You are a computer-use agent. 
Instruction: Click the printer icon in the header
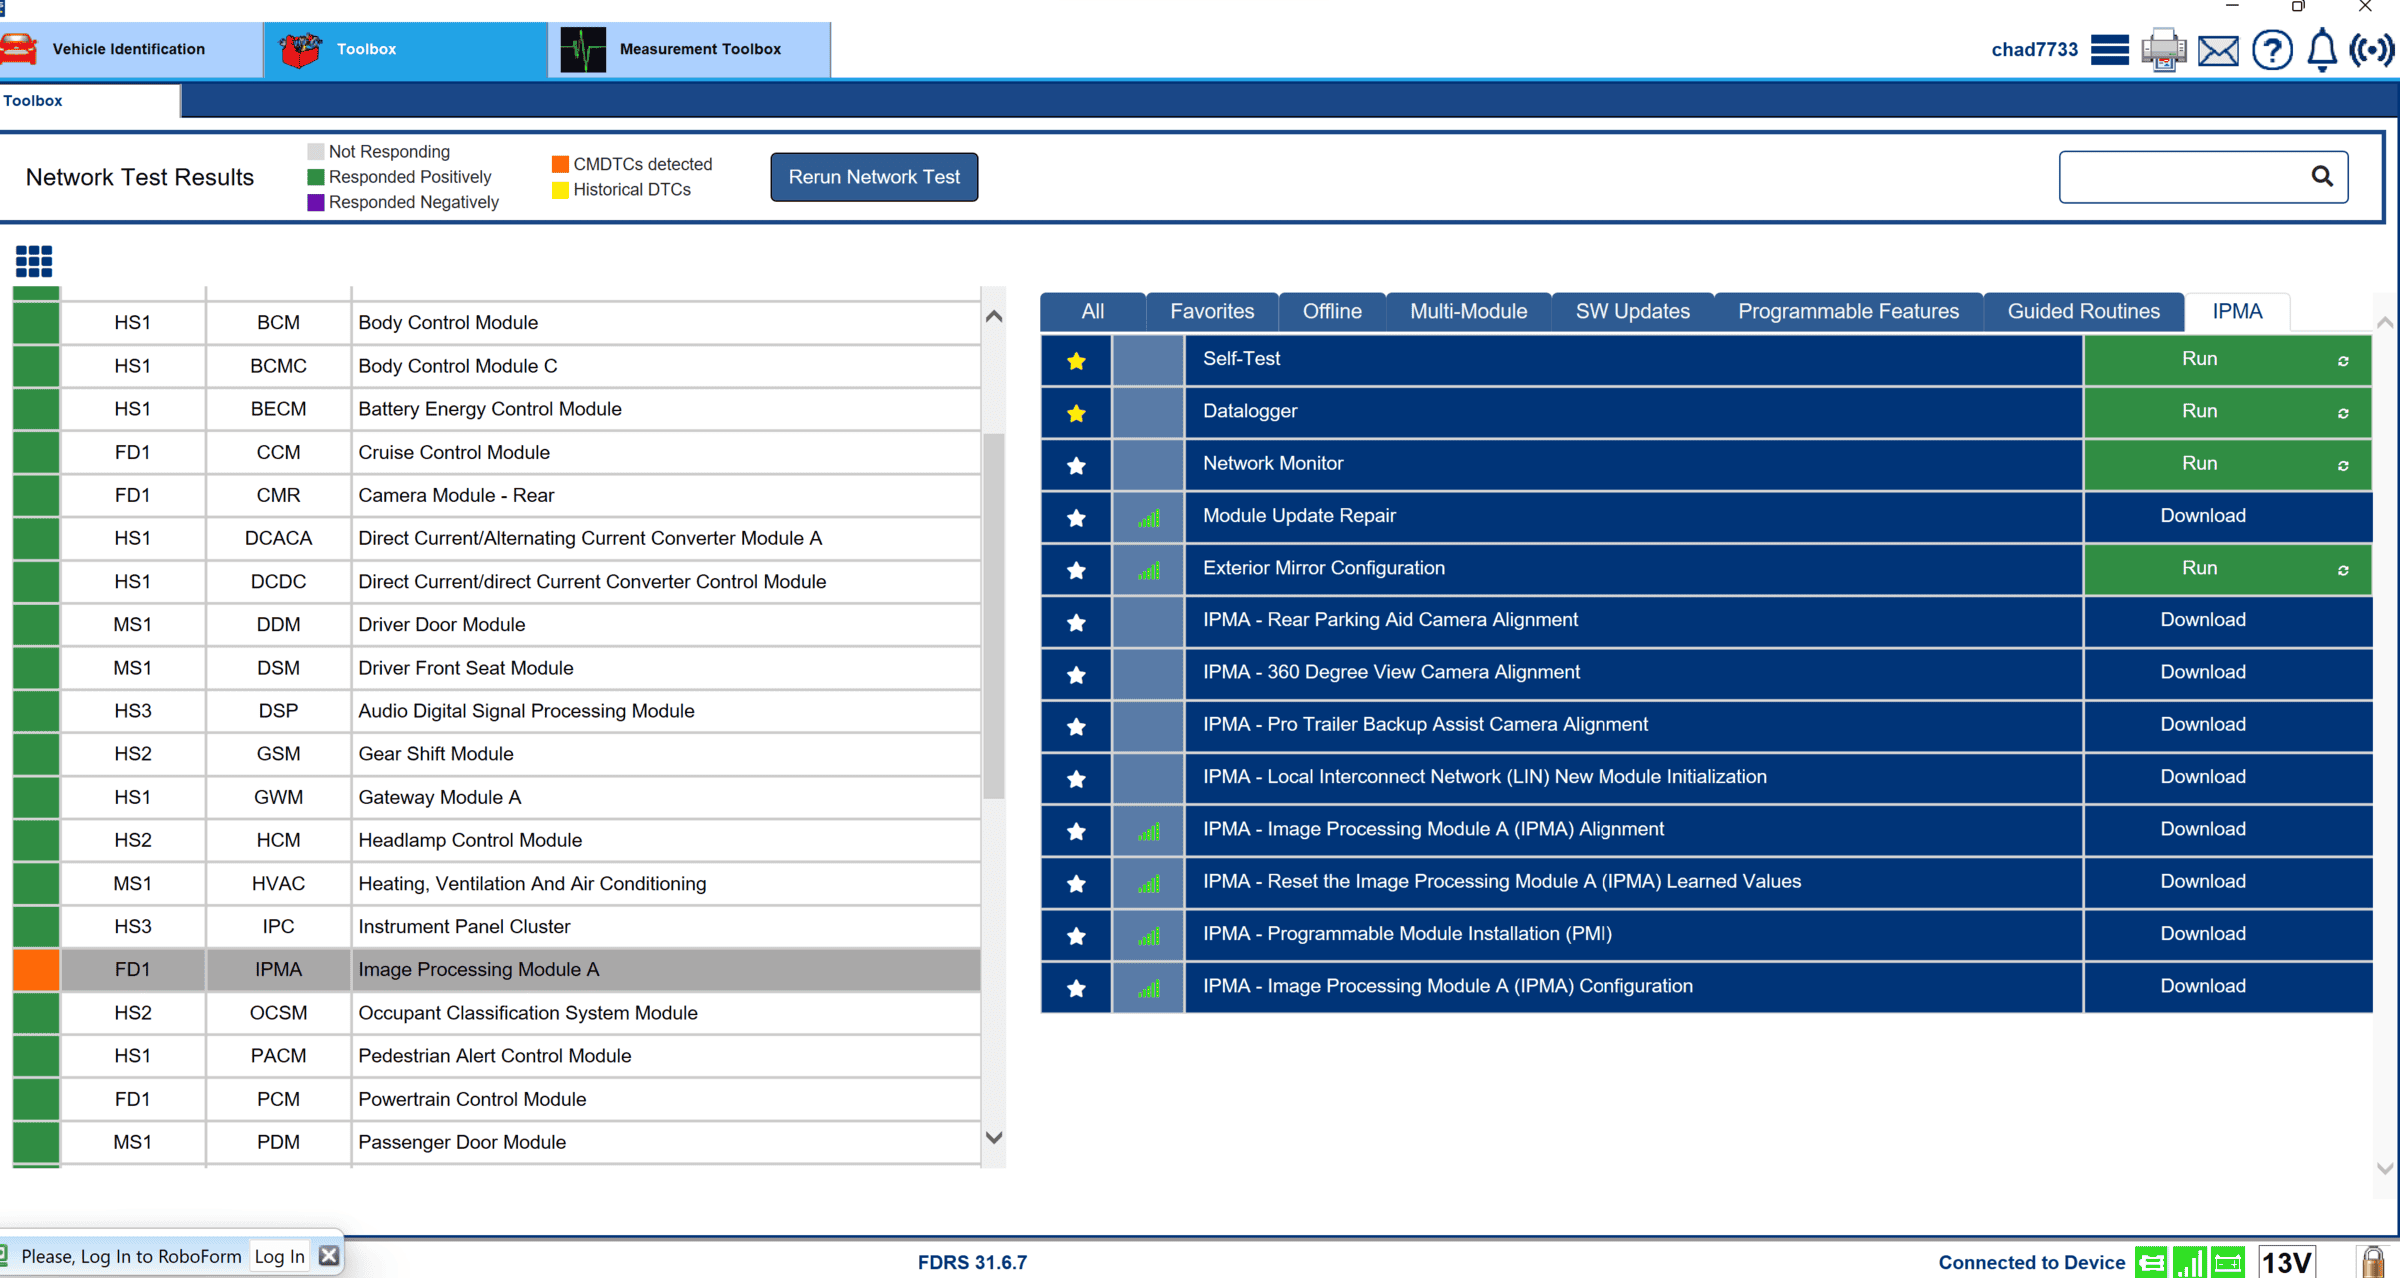click(2163, 50)
